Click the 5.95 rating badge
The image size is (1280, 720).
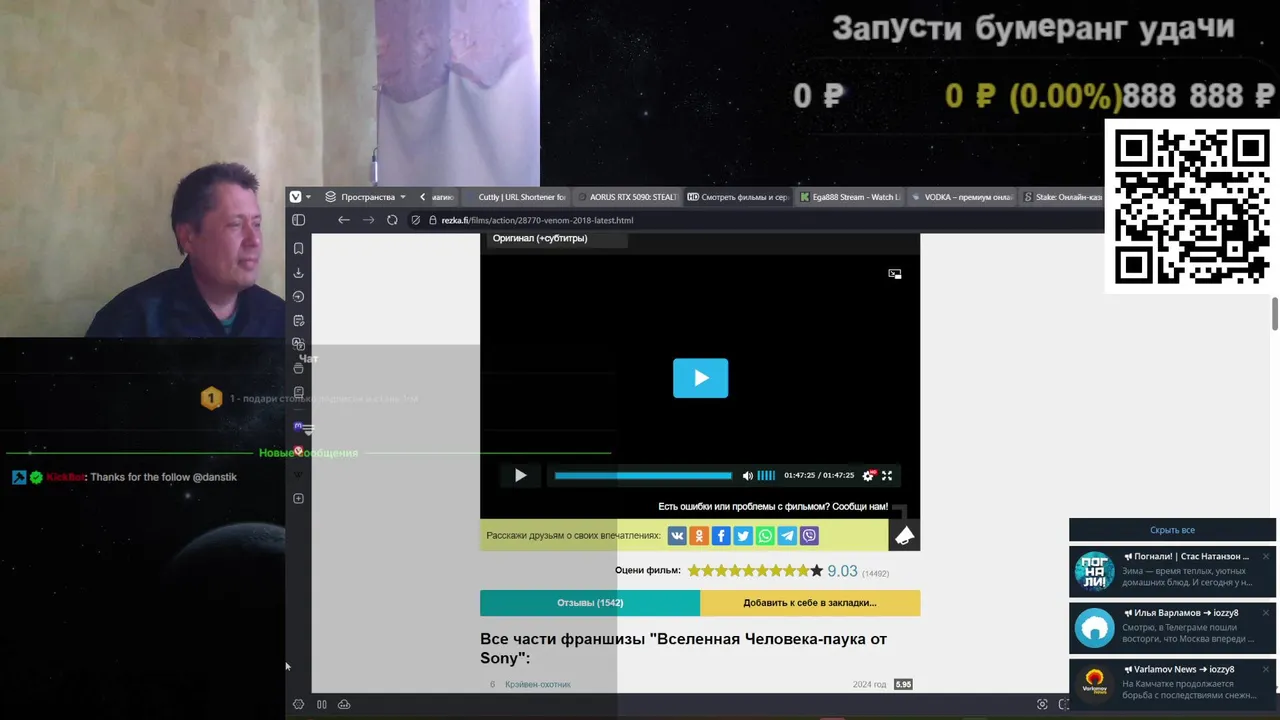coord(903,685)
